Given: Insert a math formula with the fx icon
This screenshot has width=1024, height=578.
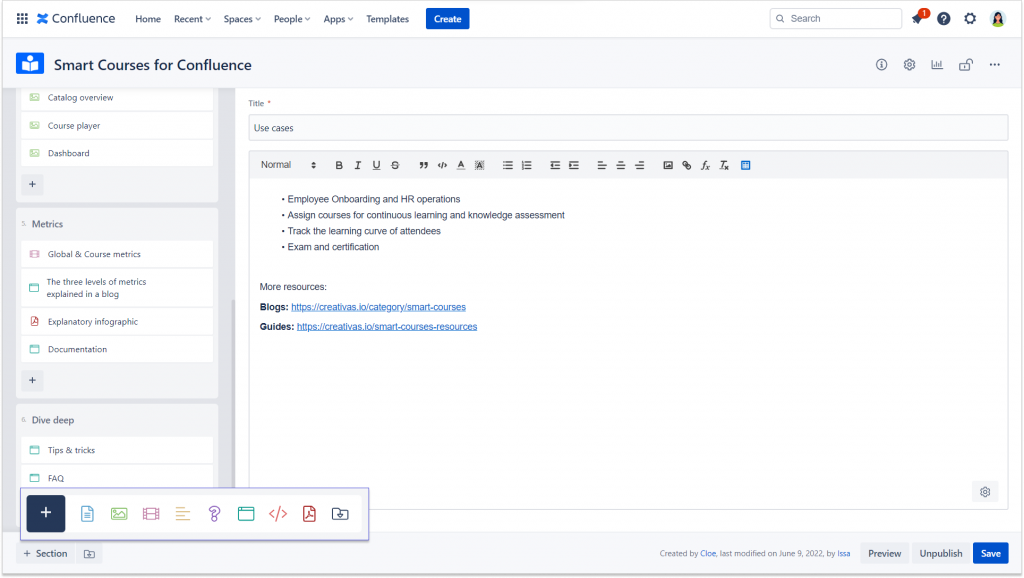Looking at the screenshot, I should point(705,165).
